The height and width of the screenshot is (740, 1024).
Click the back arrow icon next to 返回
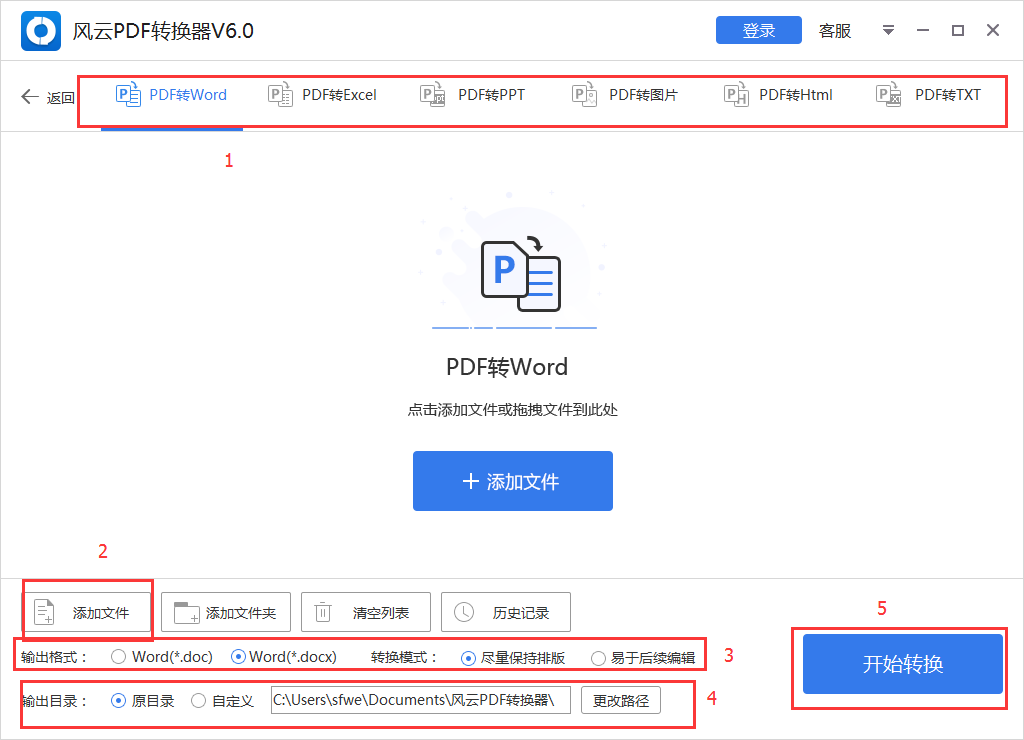30,97
